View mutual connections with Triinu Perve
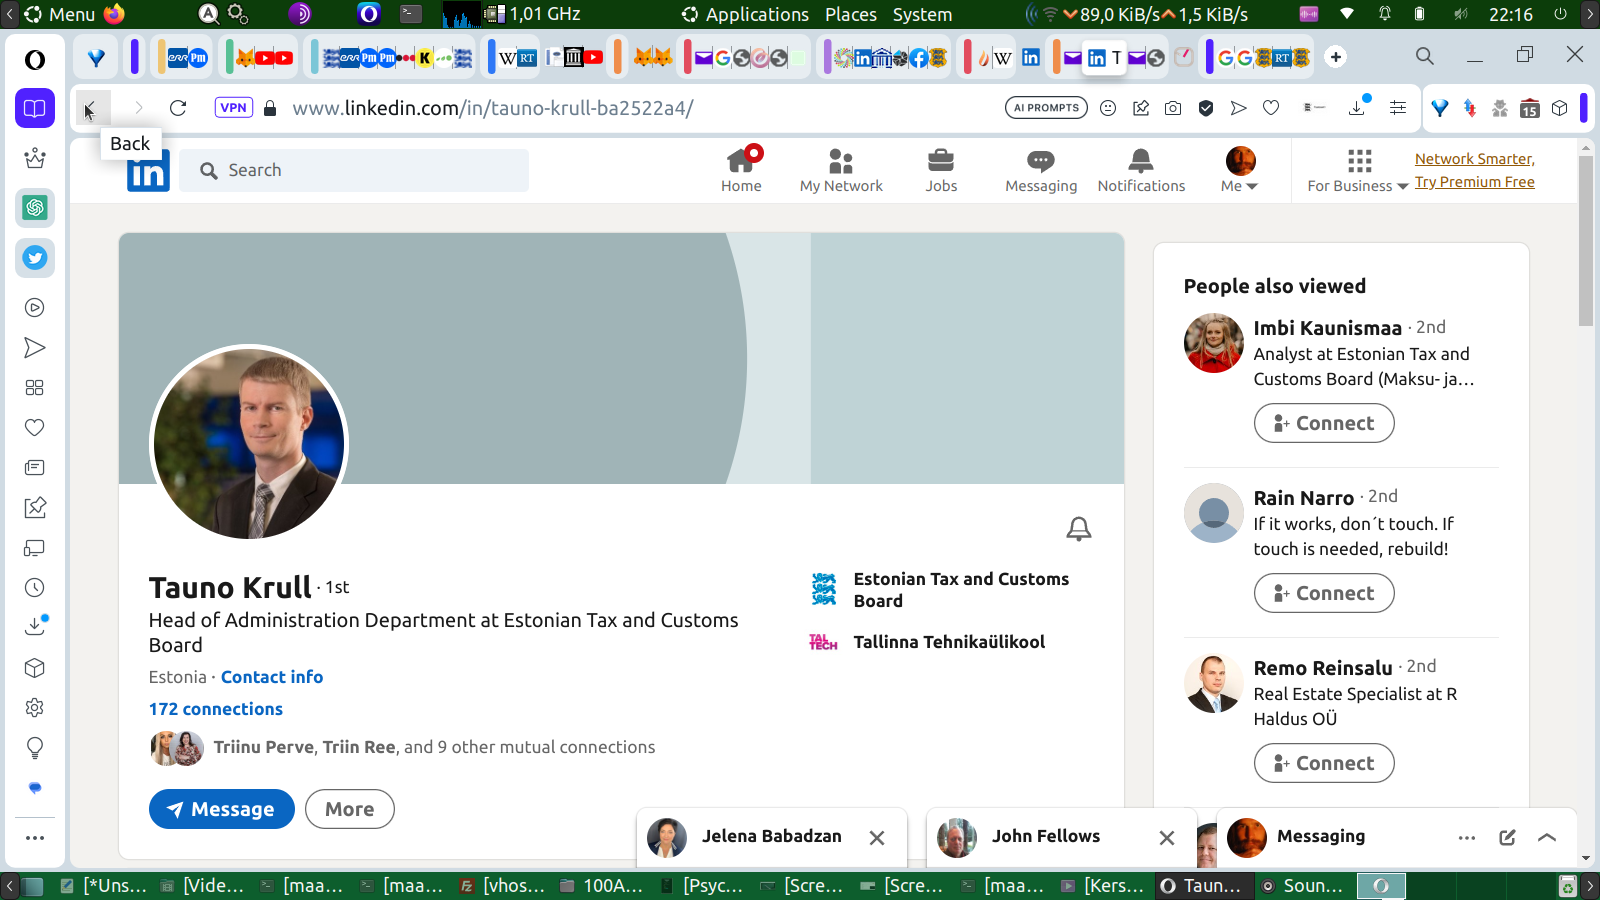The image size is (1600, 900). coord(403,747)
